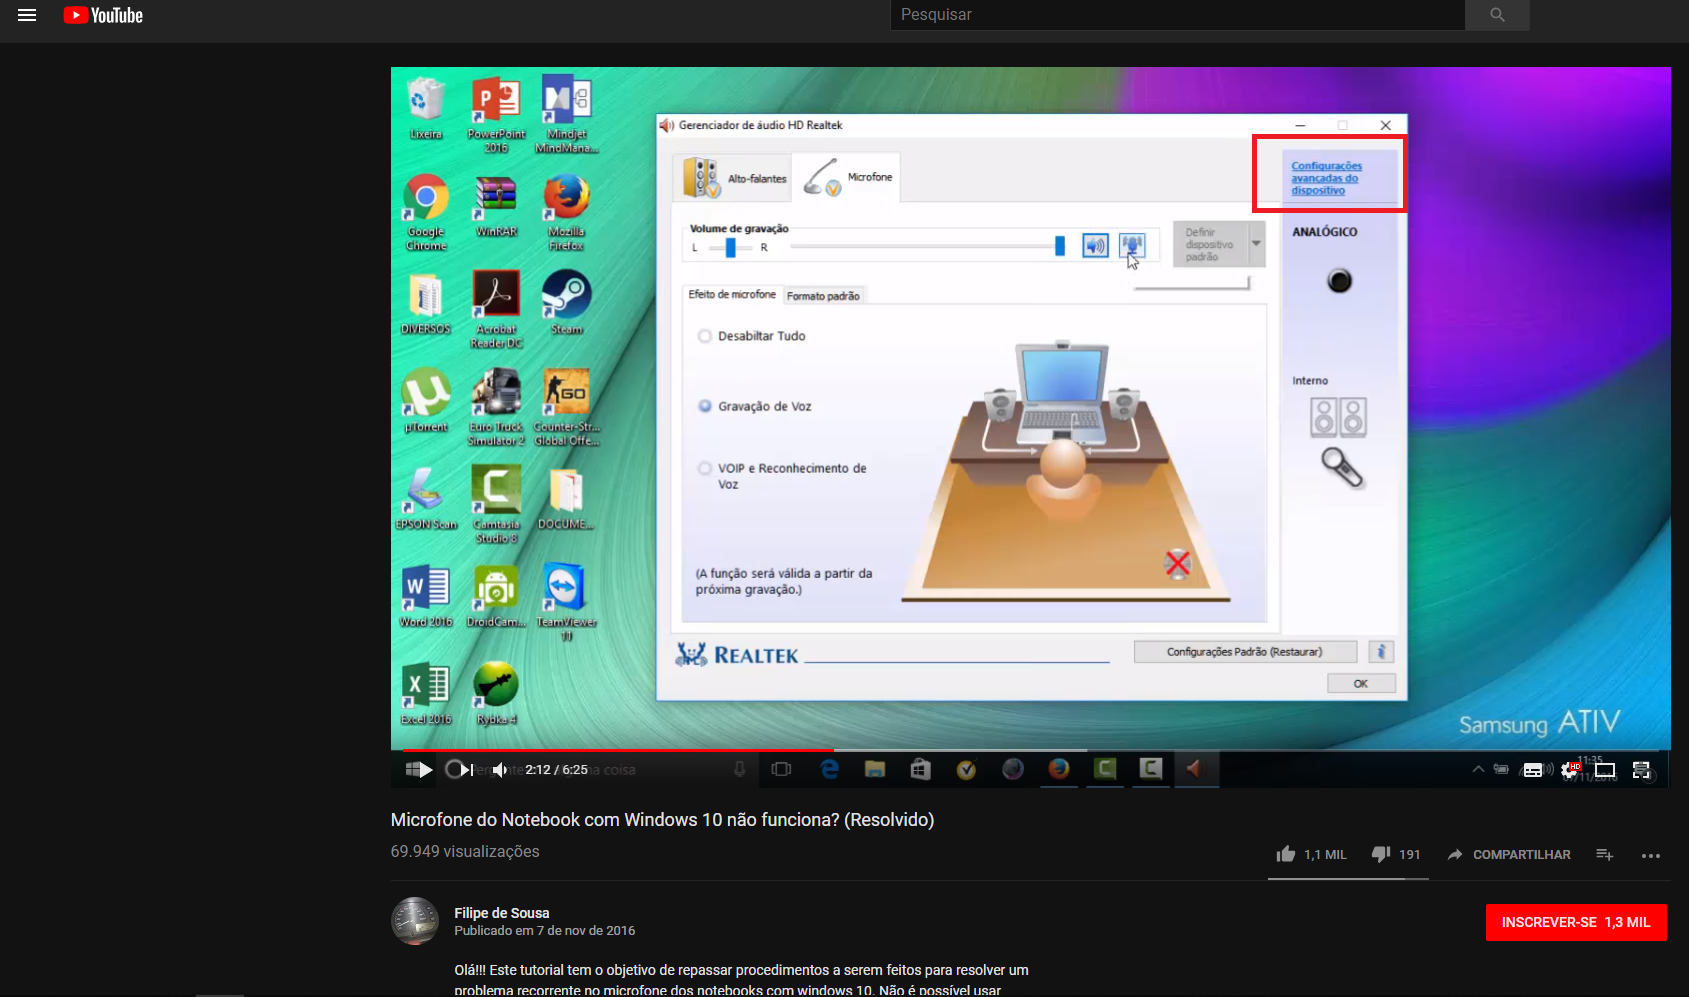Toggle subtitles in the player
Screen dimensions: 1689x997
click(1532, 770)
